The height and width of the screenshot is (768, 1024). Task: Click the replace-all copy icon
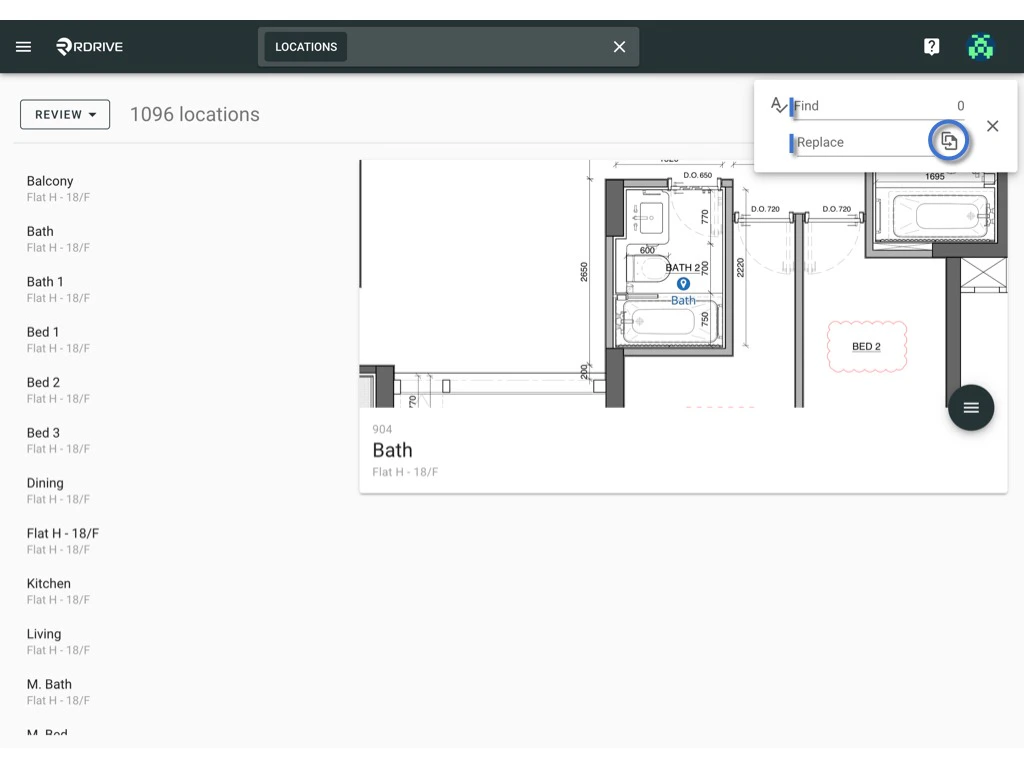tap(949, 140)
